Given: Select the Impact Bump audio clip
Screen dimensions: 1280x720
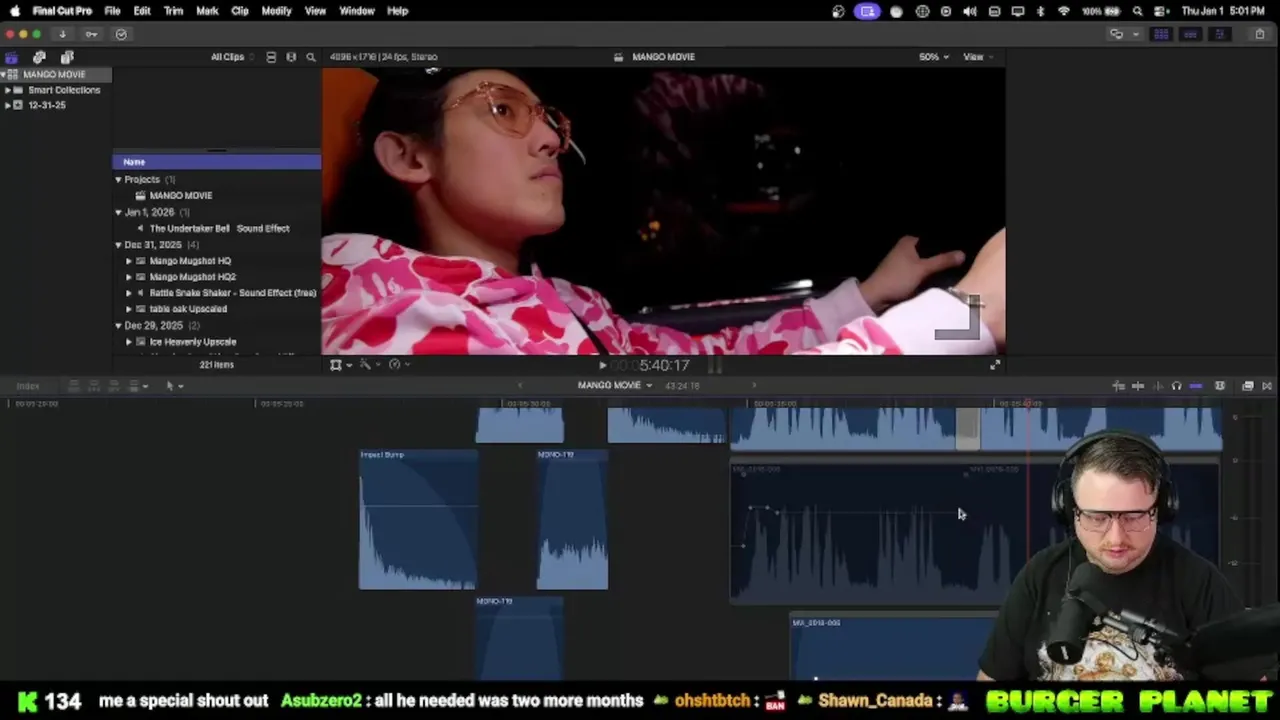Looking at the screenshot, I should [418, 520].
